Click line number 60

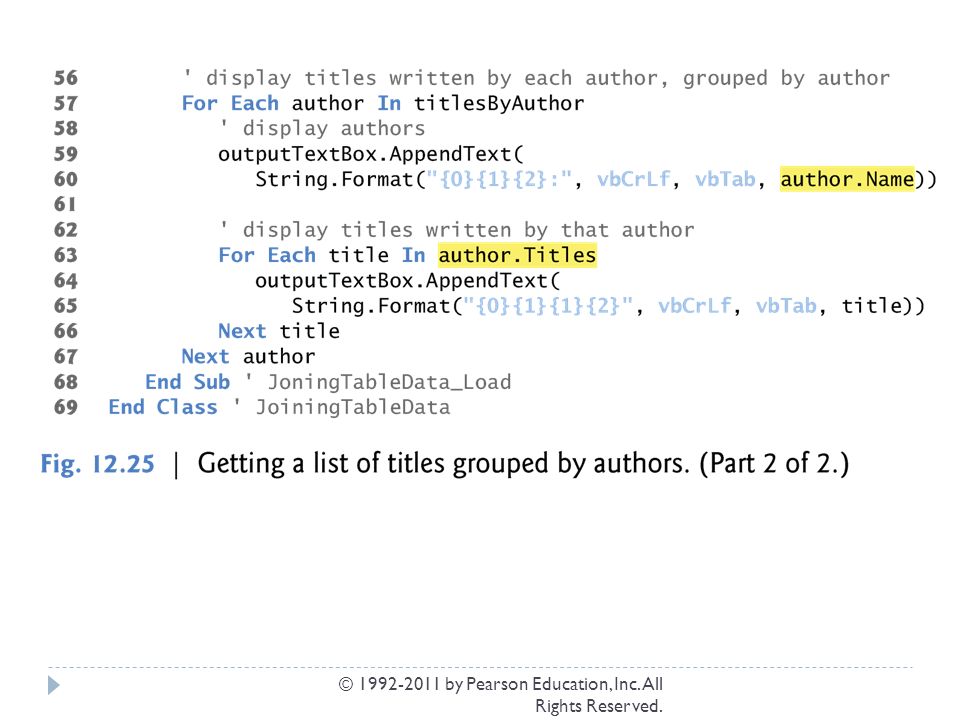pos(66,179)
